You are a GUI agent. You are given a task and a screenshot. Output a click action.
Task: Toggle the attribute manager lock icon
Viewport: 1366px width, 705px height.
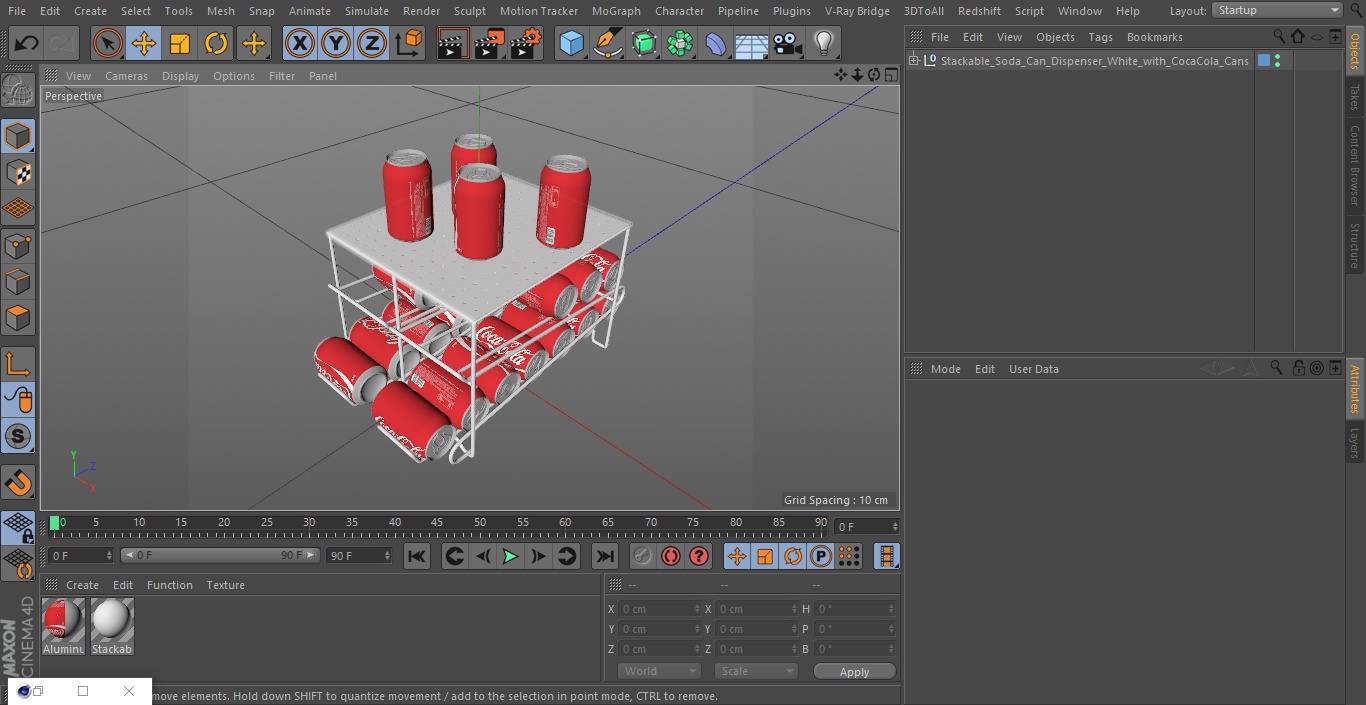[x=1298, y=368]
